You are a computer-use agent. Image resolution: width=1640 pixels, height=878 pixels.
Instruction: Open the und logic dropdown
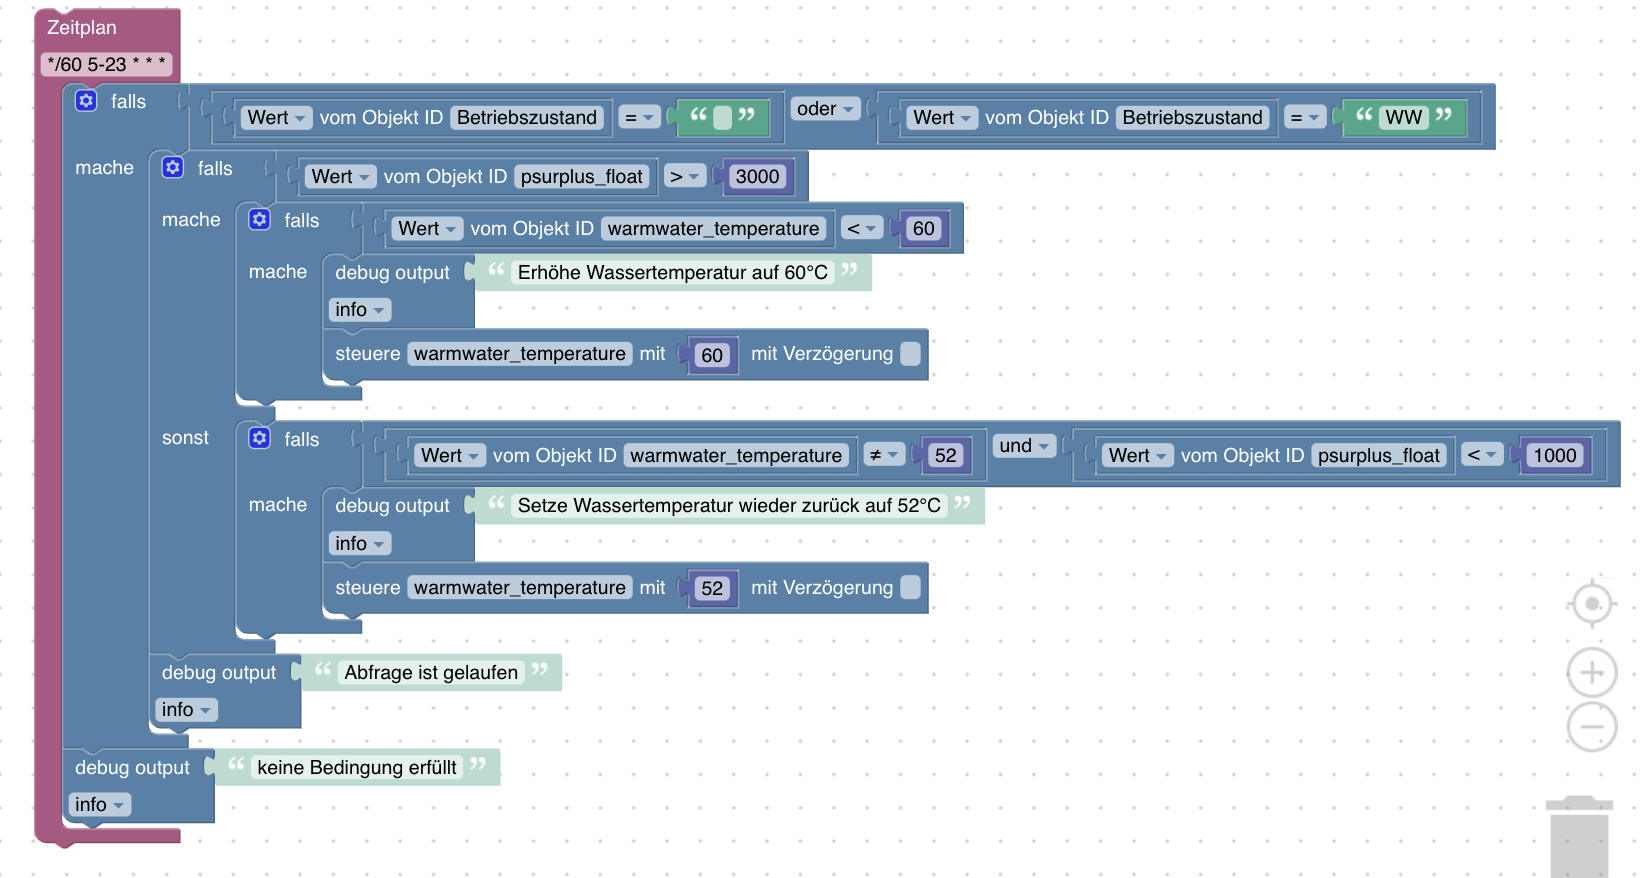tap(1025, 446)
